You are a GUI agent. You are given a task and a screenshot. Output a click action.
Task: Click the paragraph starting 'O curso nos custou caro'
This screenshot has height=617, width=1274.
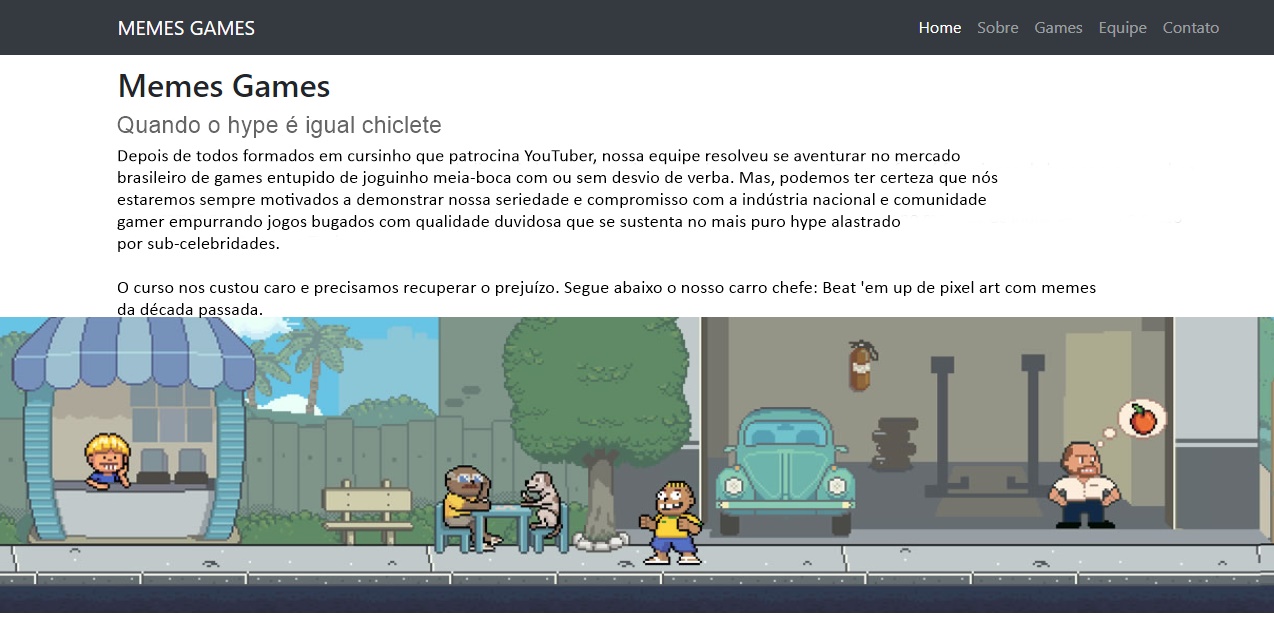tap(606, 298)
